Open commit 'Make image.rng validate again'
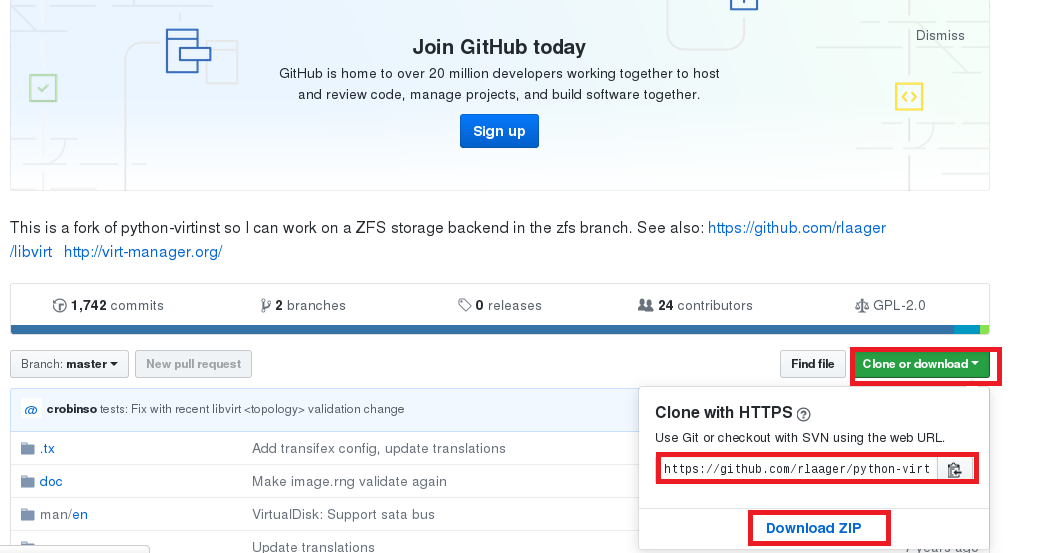The width and height of the screenshot is (1046, 553). [349, 482]
